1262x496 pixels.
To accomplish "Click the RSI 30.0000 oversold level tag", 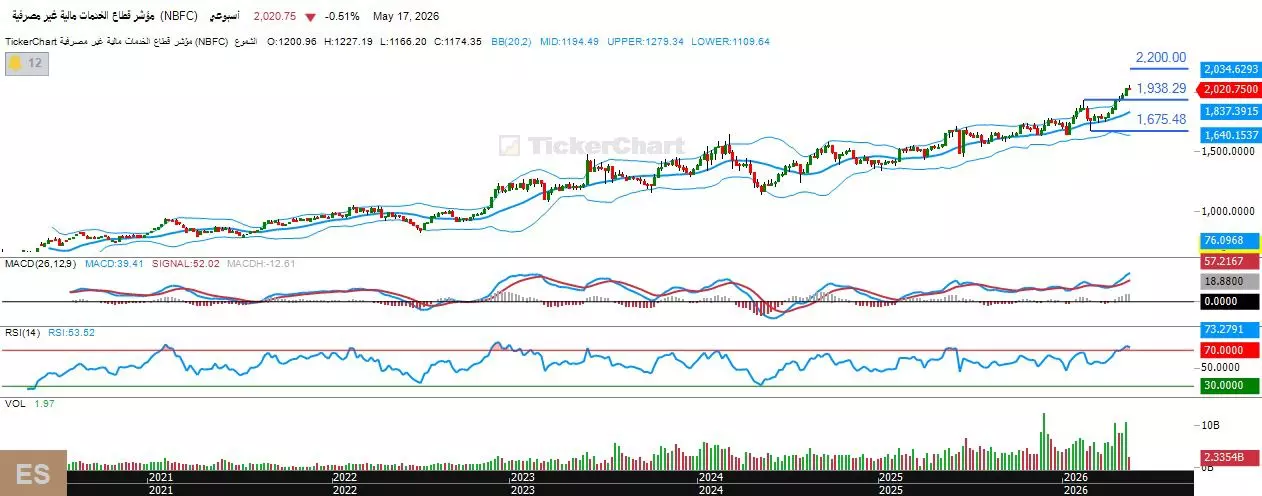I will (x=1229, y=386).
